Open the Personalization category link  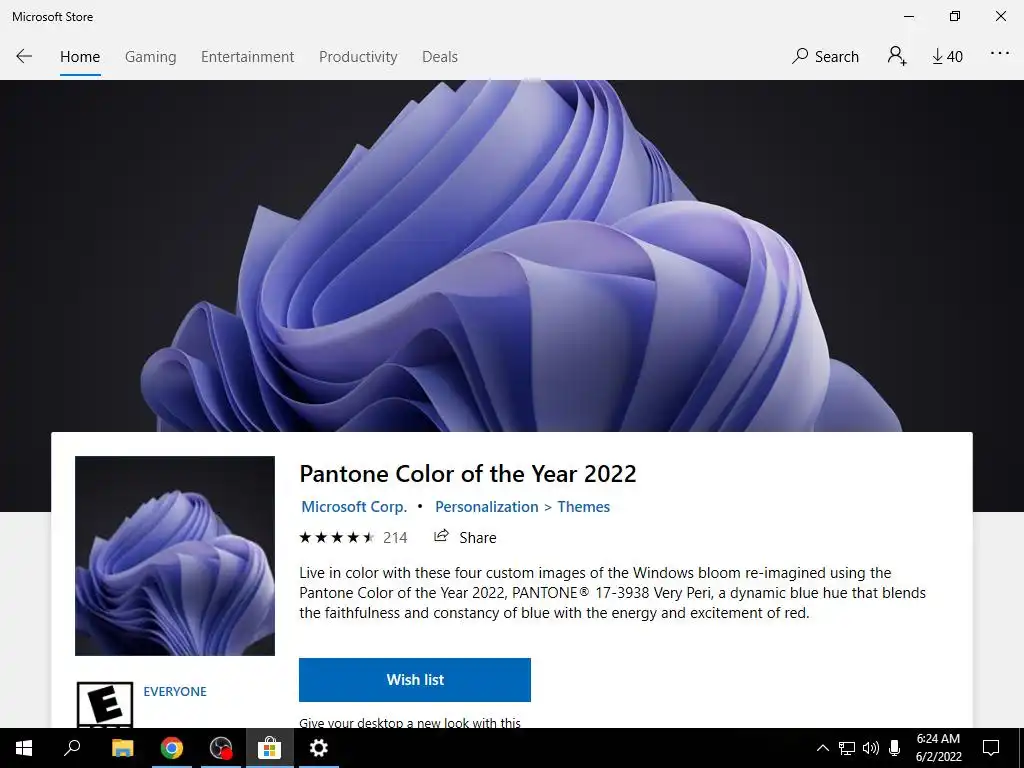(487, 507)
